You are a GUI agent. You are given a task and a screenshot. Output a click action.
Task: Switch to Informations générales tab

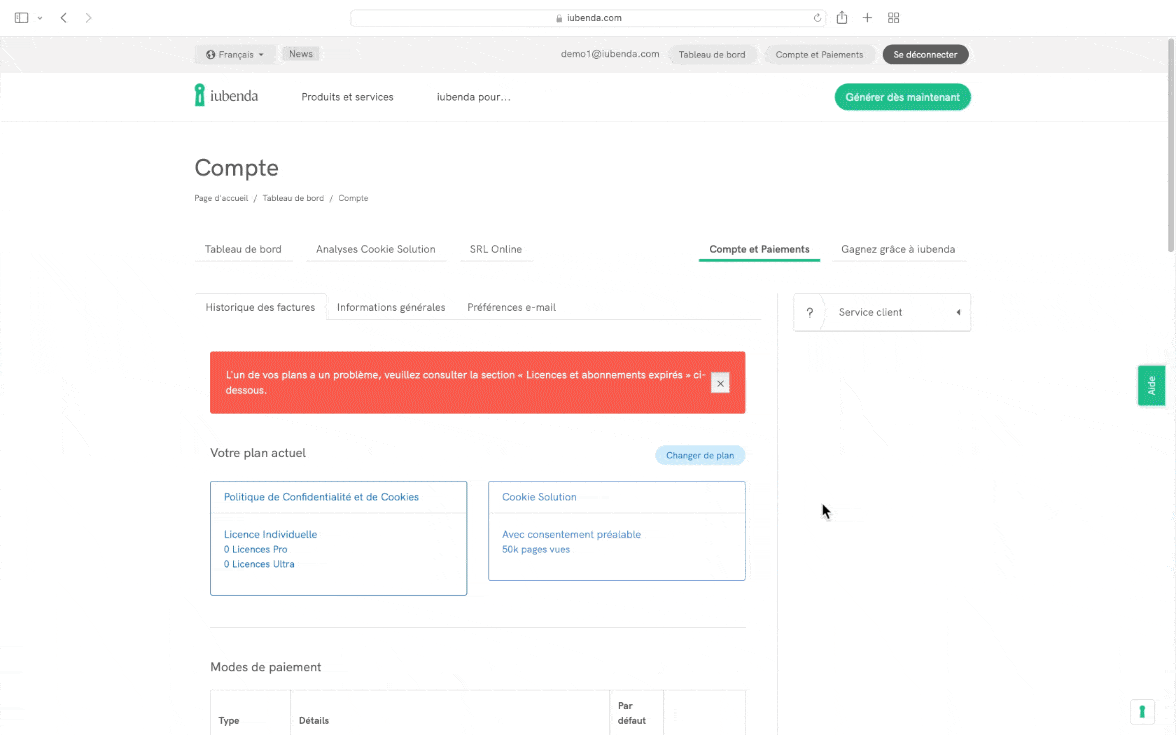391,307
